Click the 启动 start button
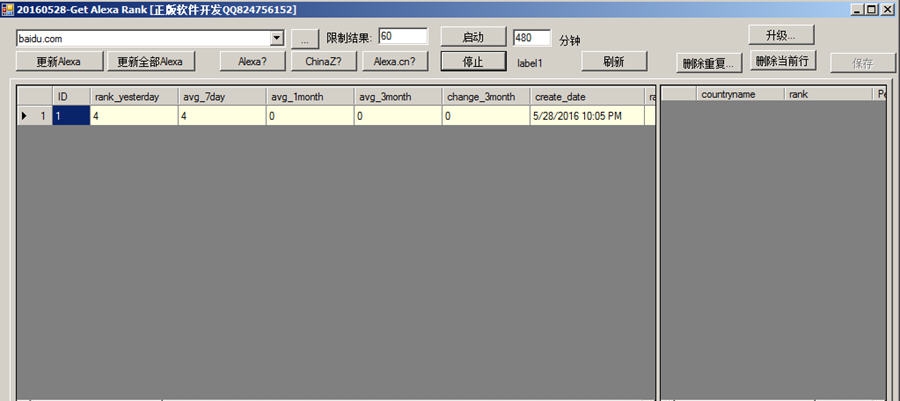 [473, 37]
